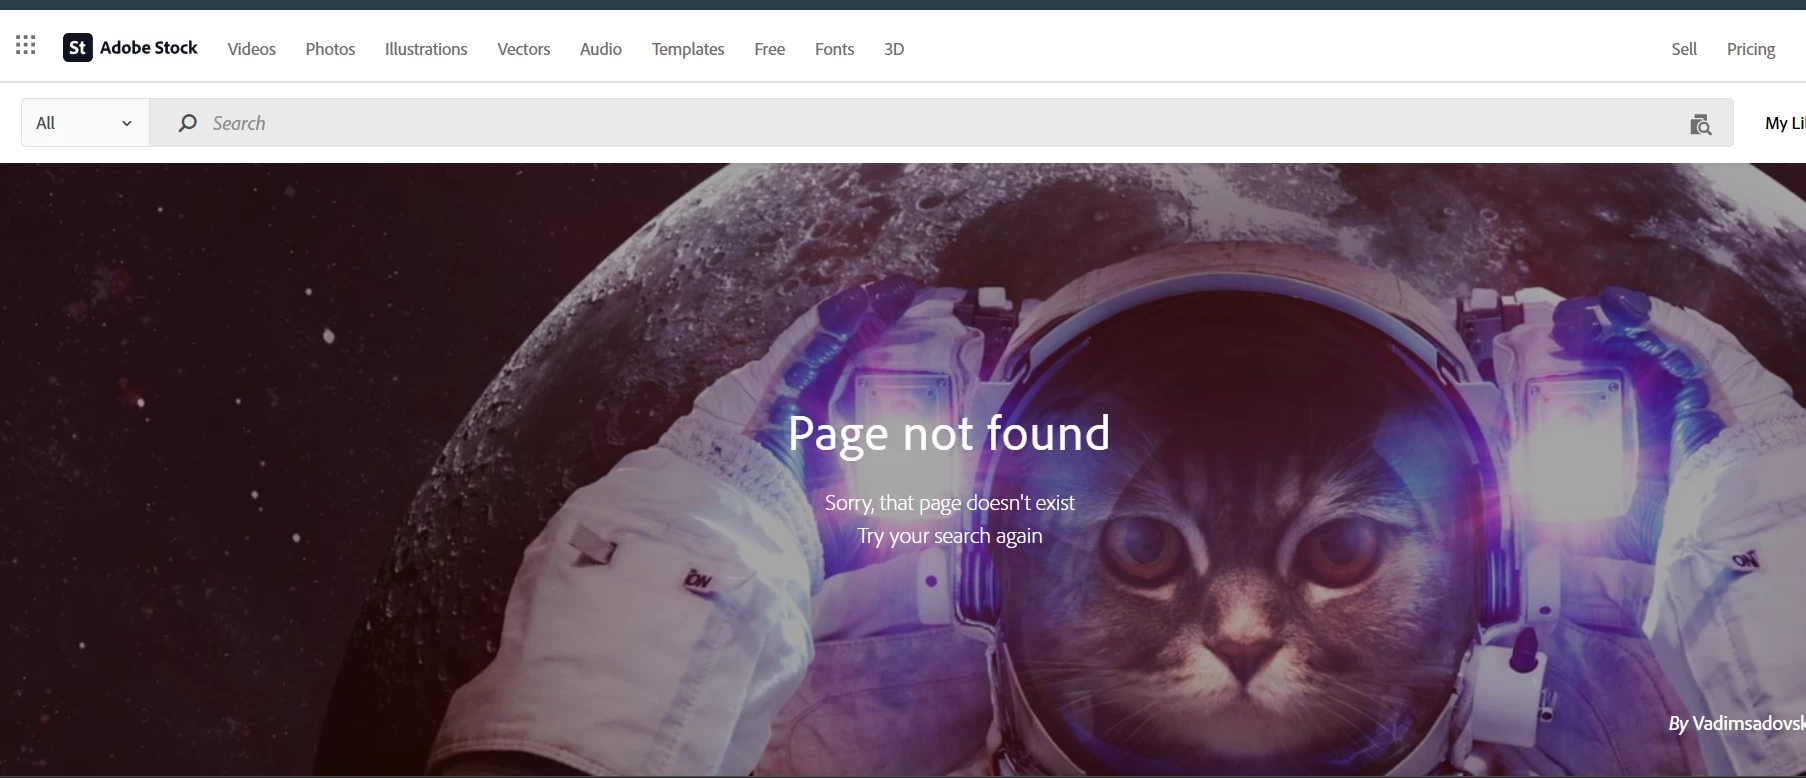1806x778 pixels.
Task: Open the My Libraries link
Action: coord(1785,123)
